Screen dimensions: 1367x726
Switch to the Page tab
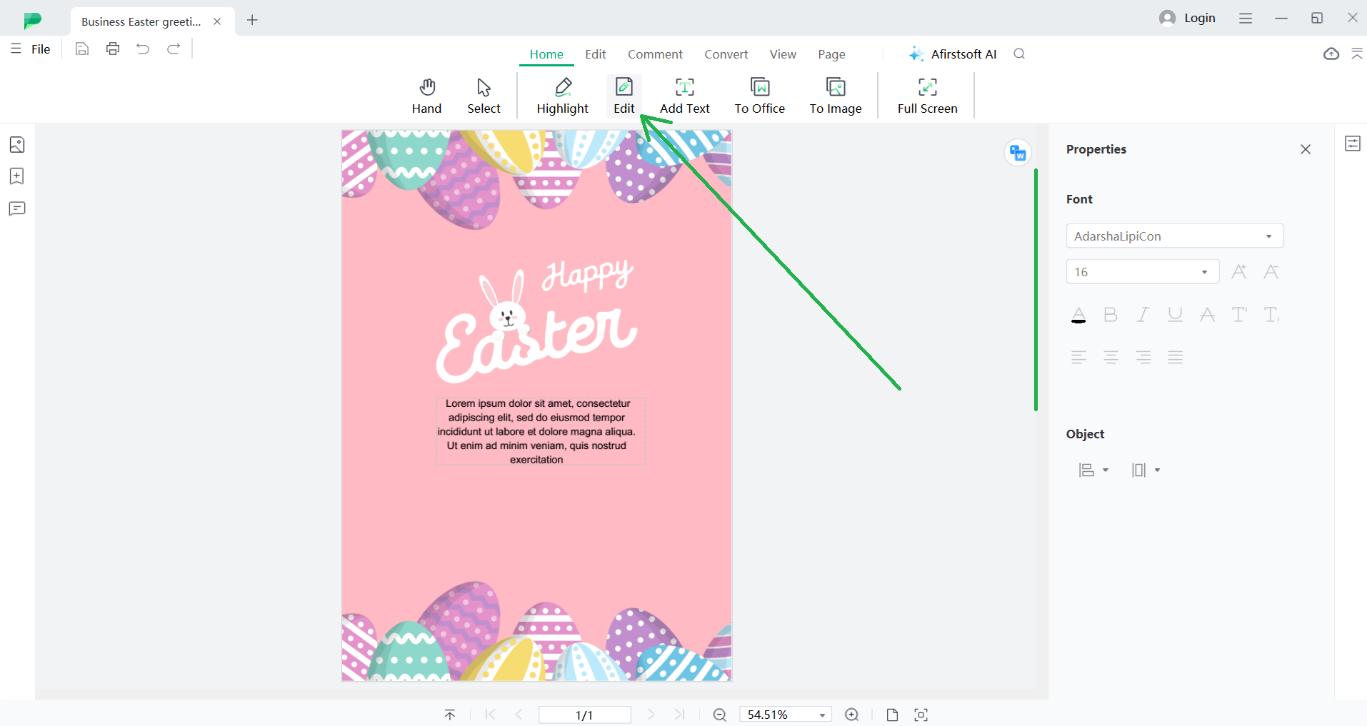(x=831, y=54)
